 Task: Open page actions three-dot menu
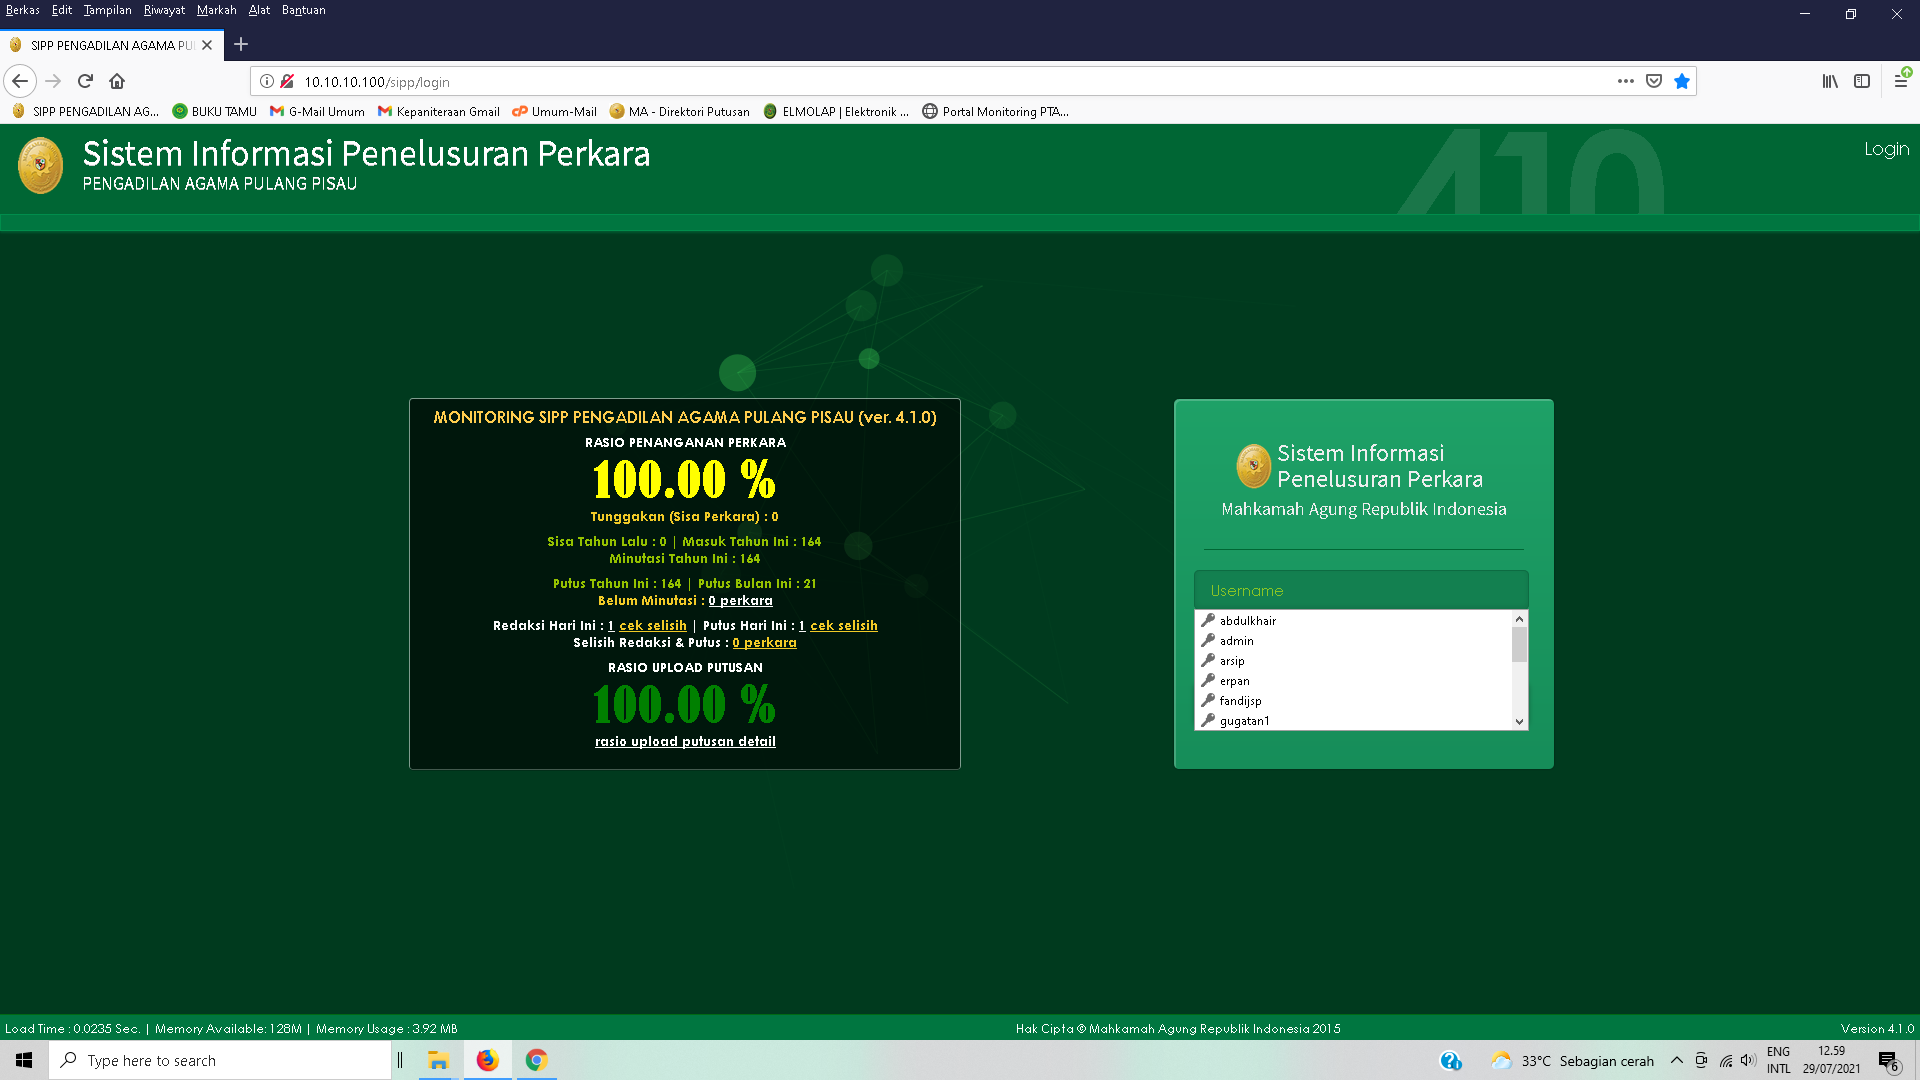pos(1626,81)
